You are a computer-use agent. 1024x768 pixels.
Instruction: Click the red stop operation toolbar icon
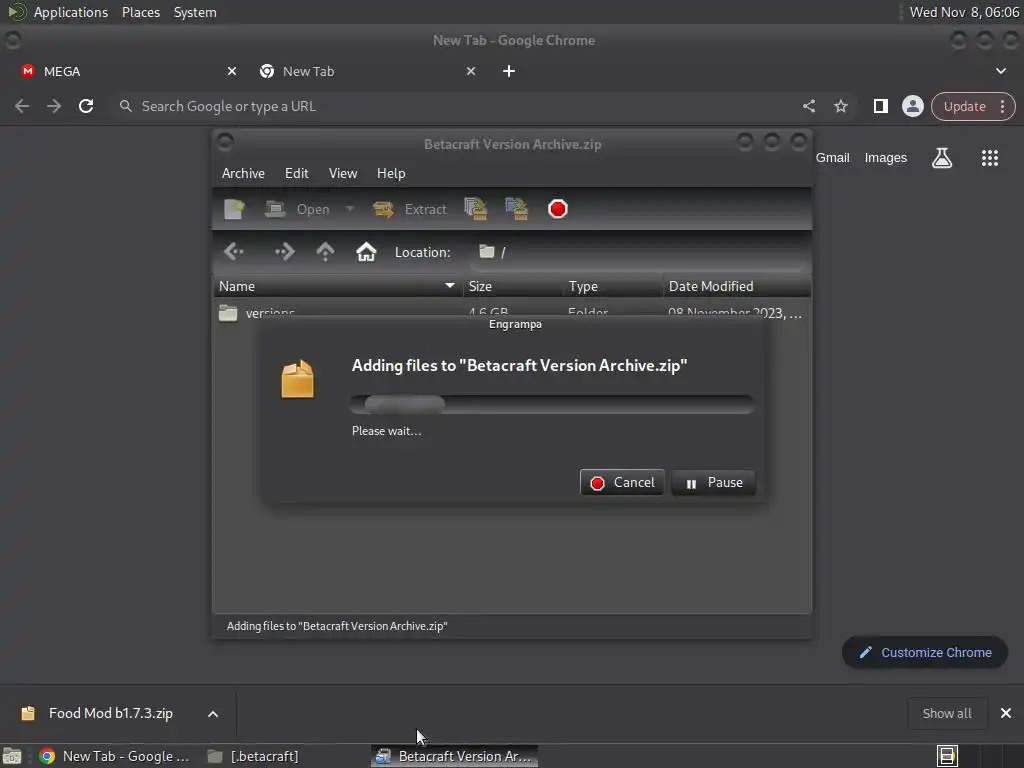click(558, 209)
